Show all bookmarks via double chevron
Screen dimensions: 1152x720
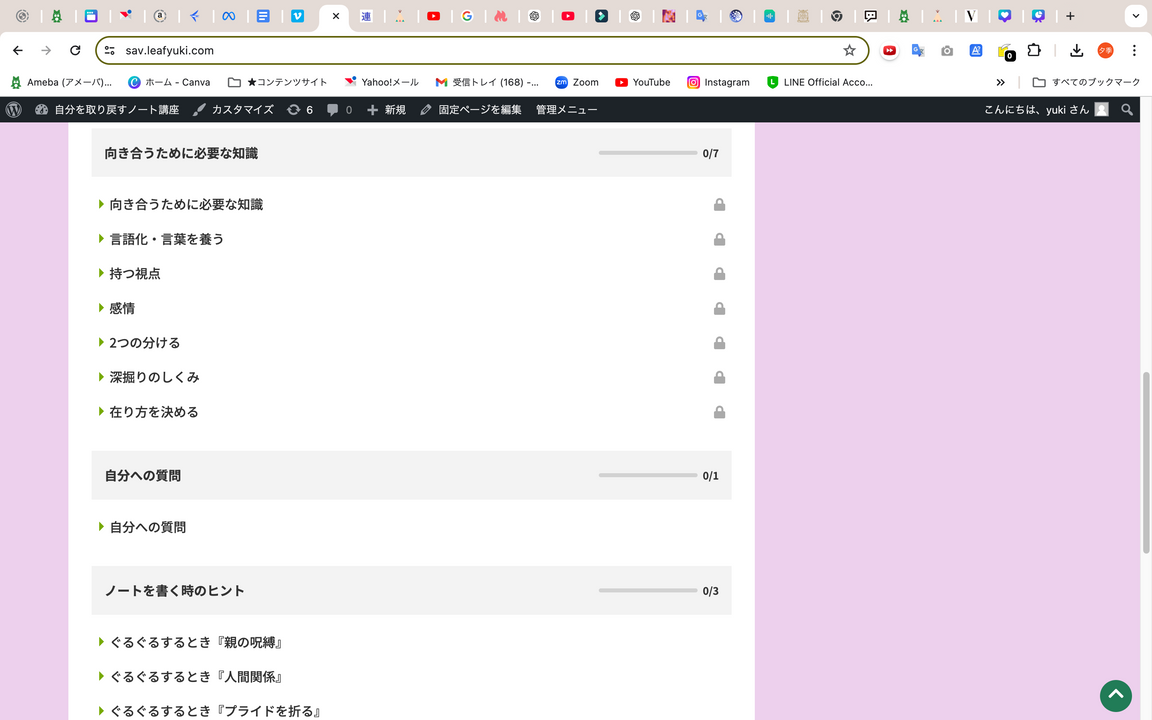click(x=1000, y=82)
